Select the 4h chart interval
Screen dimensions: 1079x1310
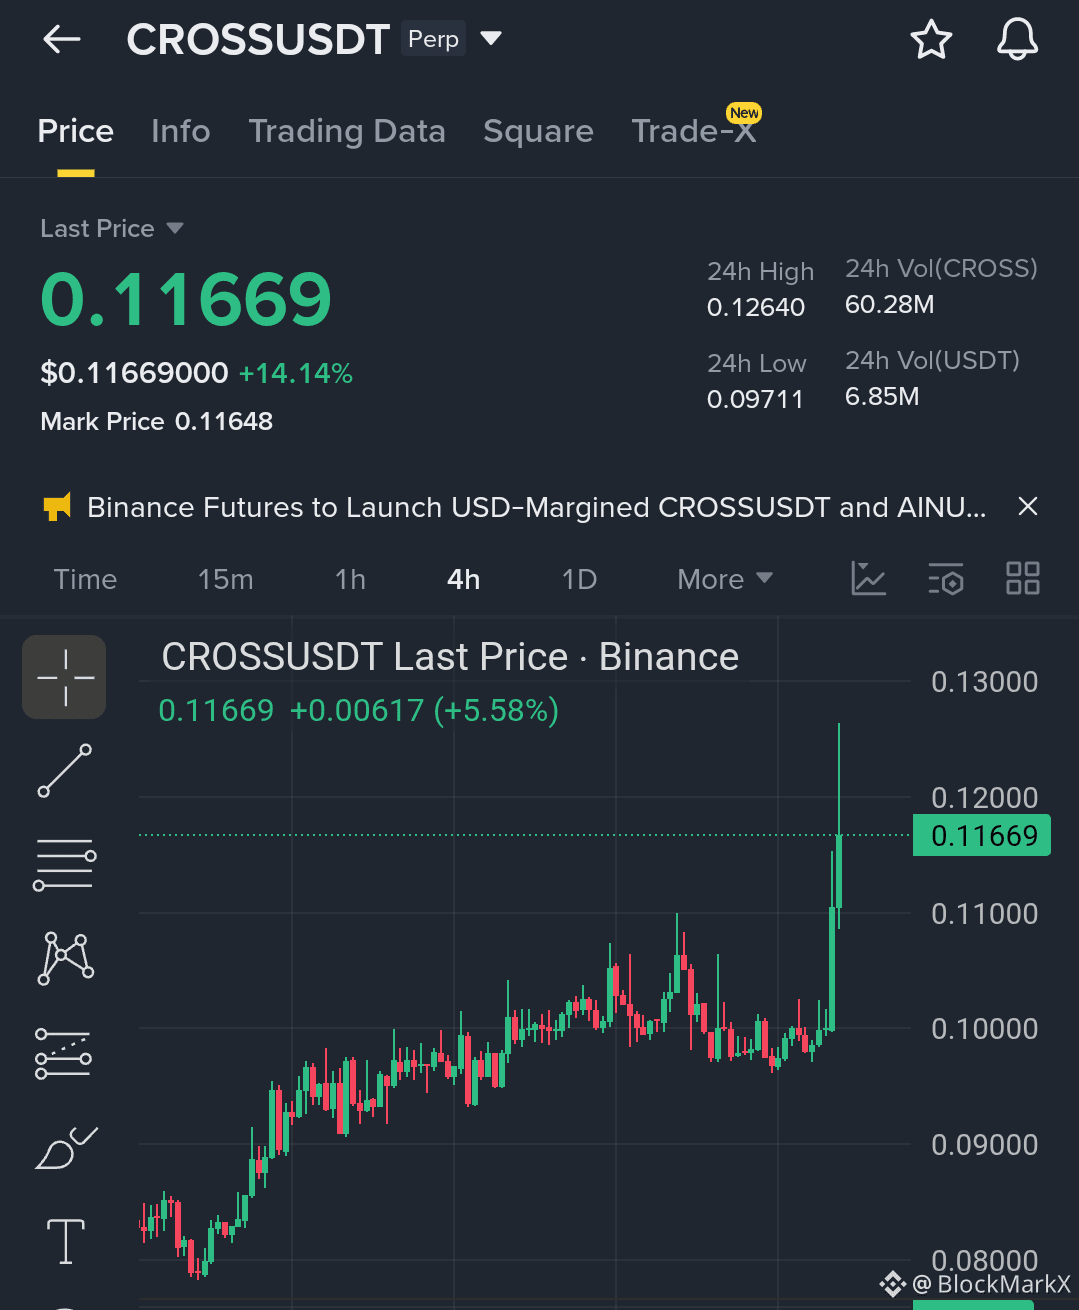tap(463, 579)
